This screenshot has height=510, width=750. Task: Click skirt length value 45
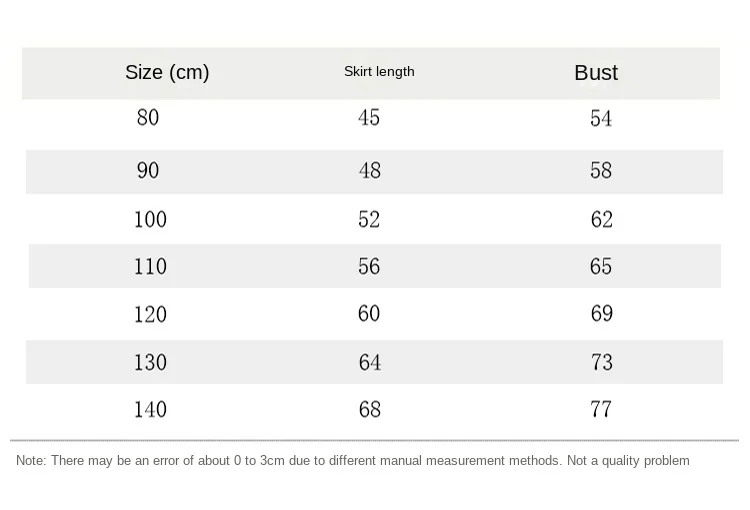(369, 118)
